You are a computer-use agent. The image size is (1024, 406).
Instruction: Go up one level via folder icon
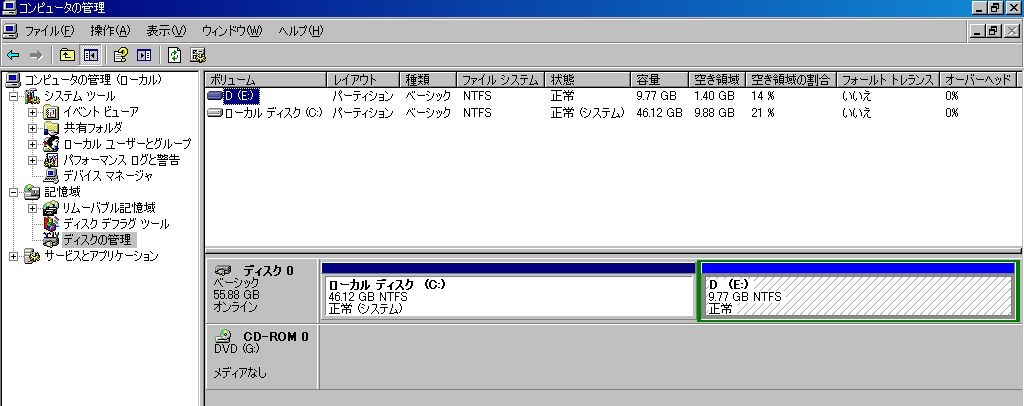[67, 55]
